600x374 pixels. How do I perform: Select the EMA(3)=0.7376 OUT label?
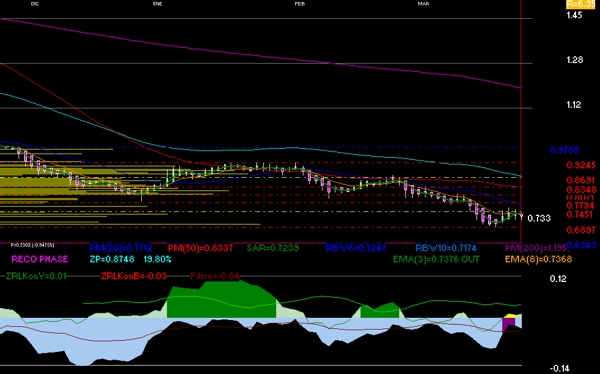tap(436, 259)
